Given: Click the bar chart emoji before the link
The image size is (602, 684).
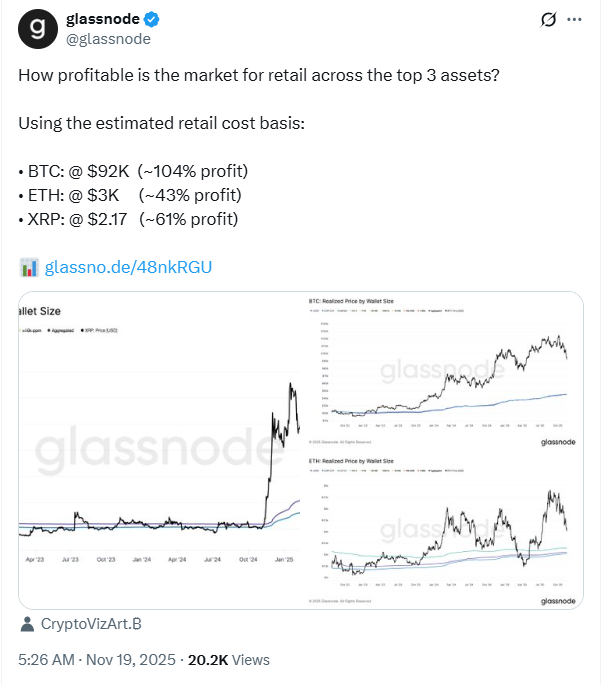Looking at the screenshot, I should 29,267.
